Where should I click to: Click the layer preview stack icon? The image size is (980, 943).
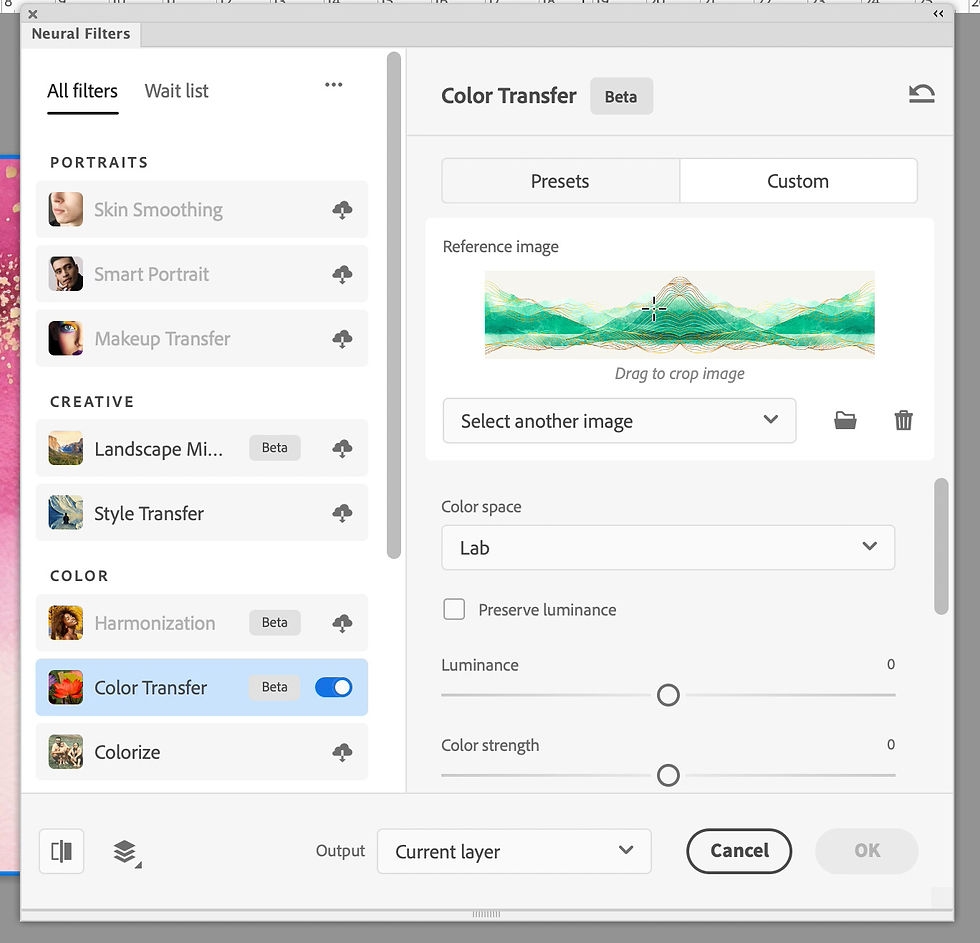[x=125, y=852]
